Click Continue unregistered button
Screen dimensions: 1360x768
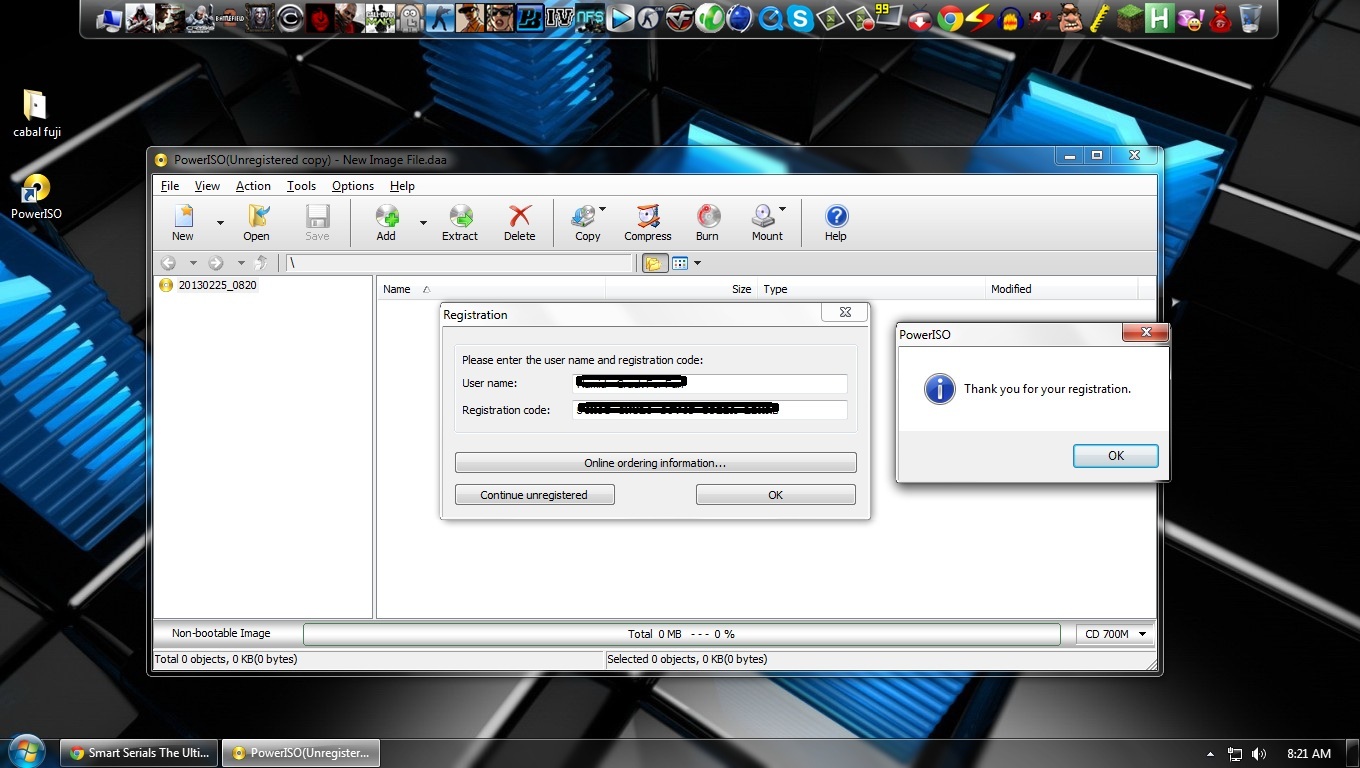[534, 495]
